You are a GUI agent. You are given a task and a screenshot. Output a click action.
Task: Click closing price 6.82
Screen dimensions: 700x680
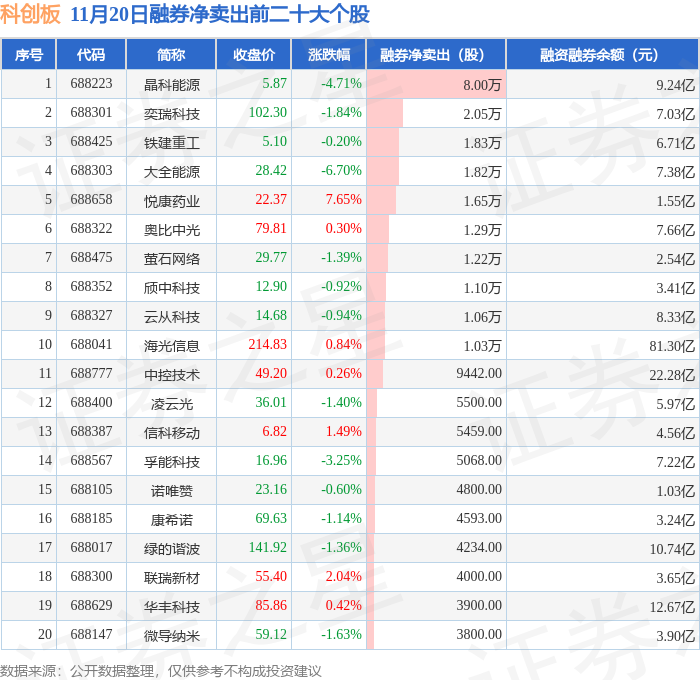point(275,432)
